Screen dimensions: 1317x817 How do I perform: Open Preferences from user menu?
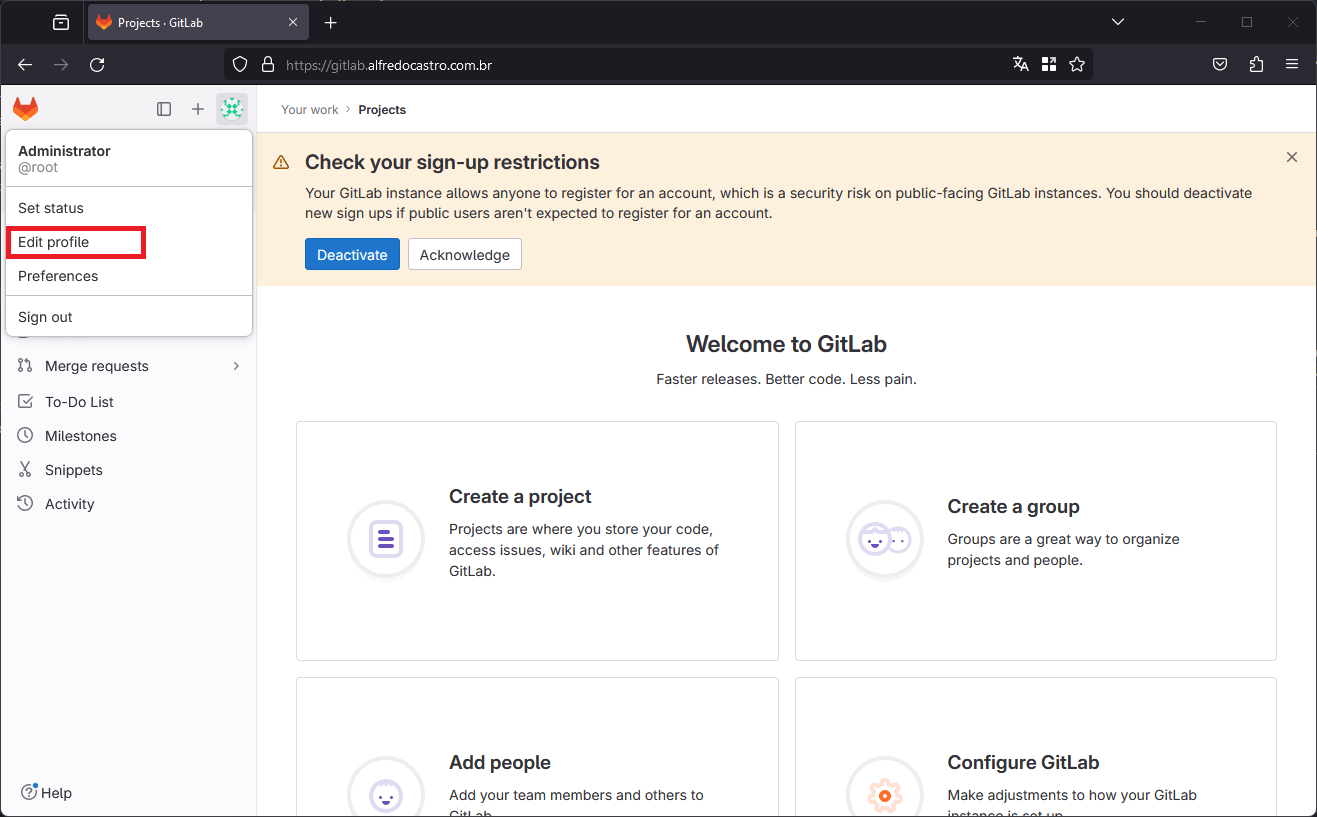pos(128,276)
